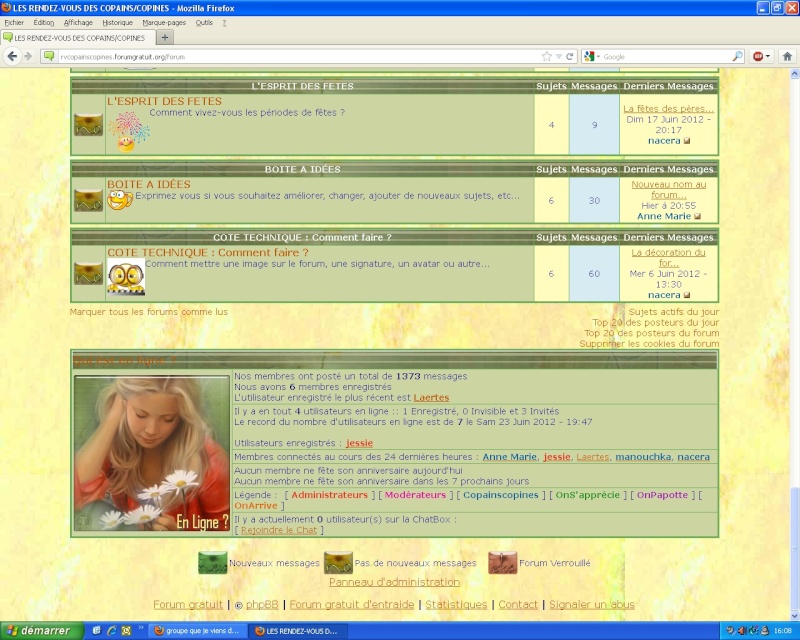800x640 pixels.
Task: Click the COTE TECHNIQUE forum status icon
Action: [x=88, y=274]
